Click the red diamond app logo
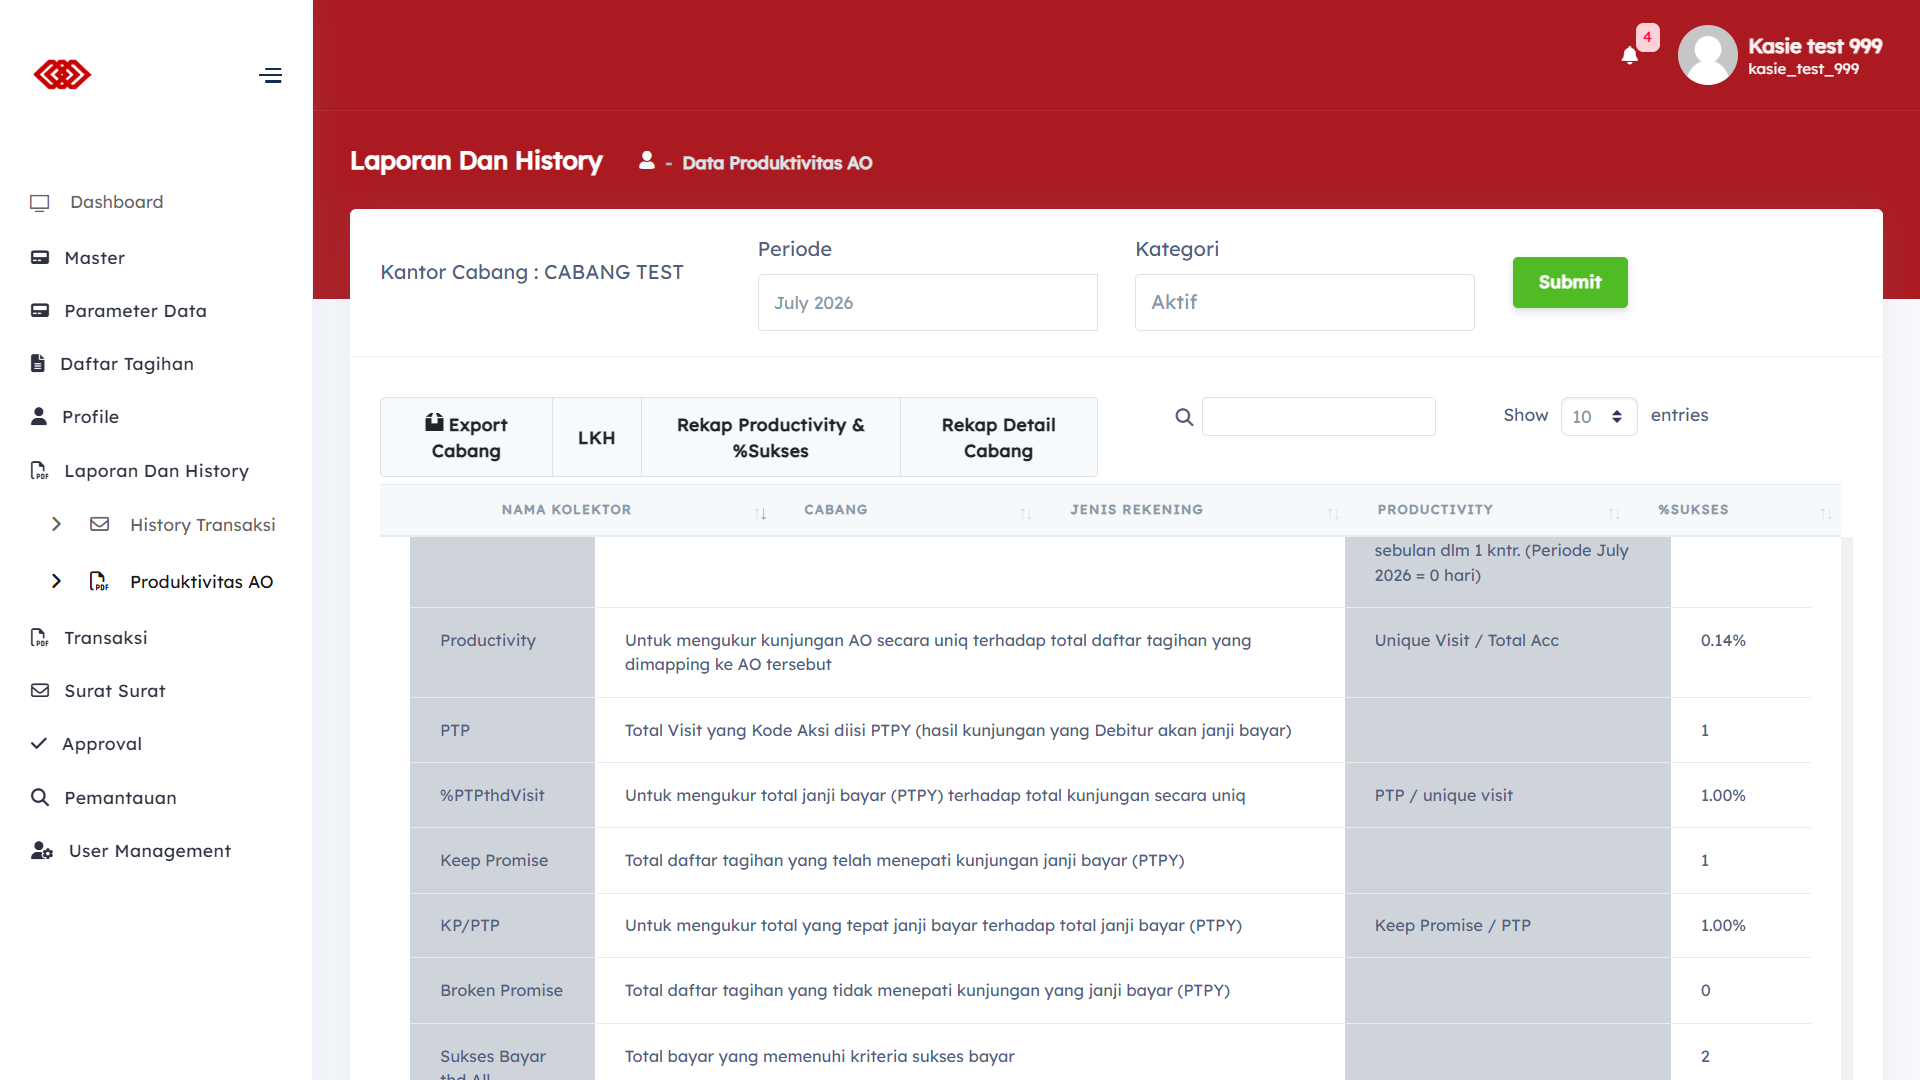The height and width of the screenshot is (1080, 1920). click(62, 75)
